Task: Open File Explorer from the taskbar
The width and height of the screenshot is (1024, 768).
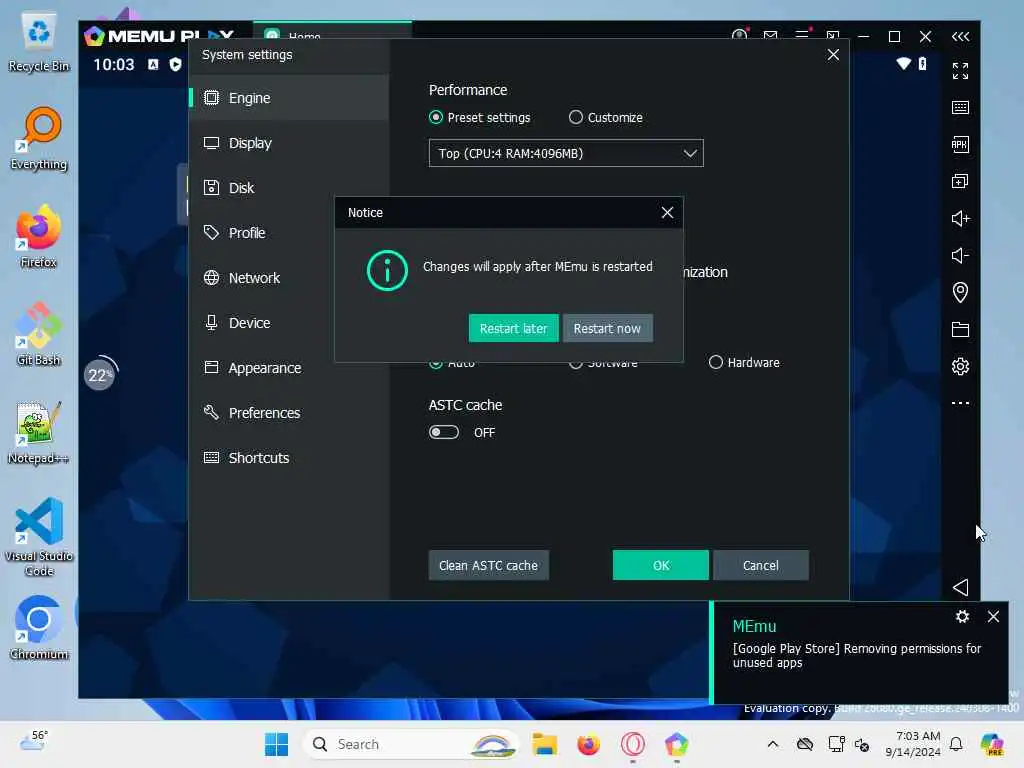Action: 544,744
